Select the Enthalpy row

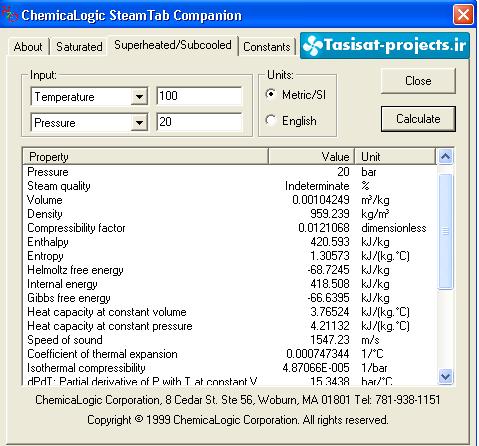pos(230,242)
